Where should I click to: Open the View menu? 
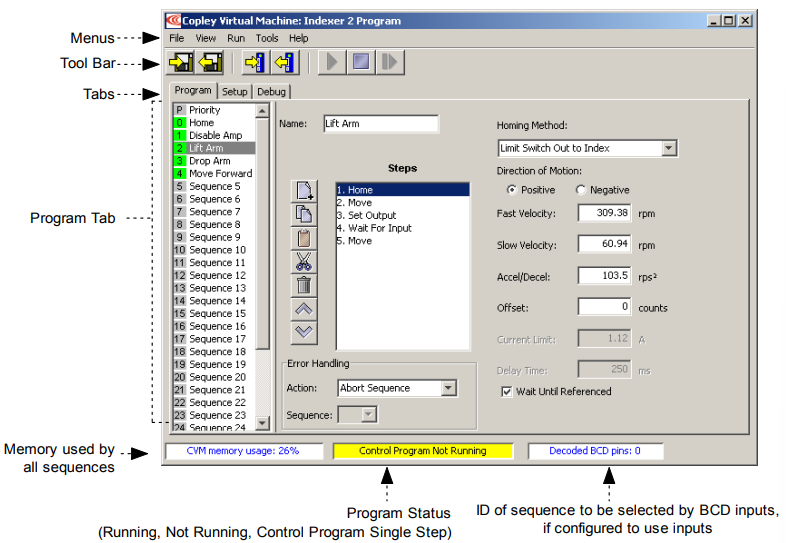[206, 38]
